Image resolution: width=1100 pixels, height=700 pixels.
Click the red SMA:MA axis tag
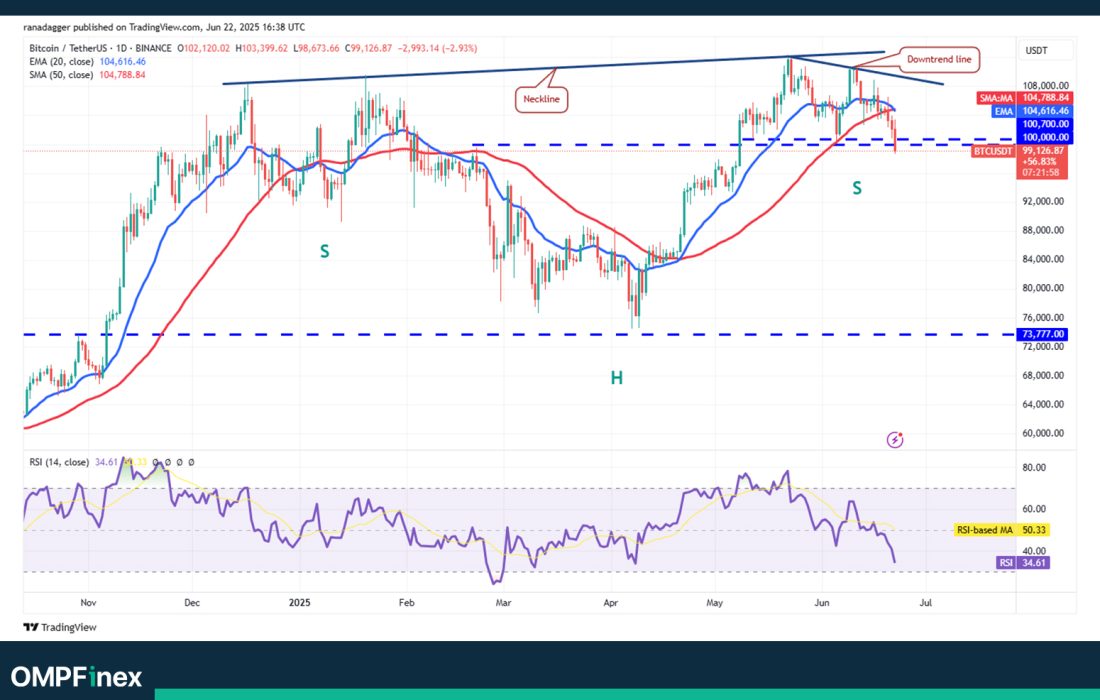click(994, 99)
